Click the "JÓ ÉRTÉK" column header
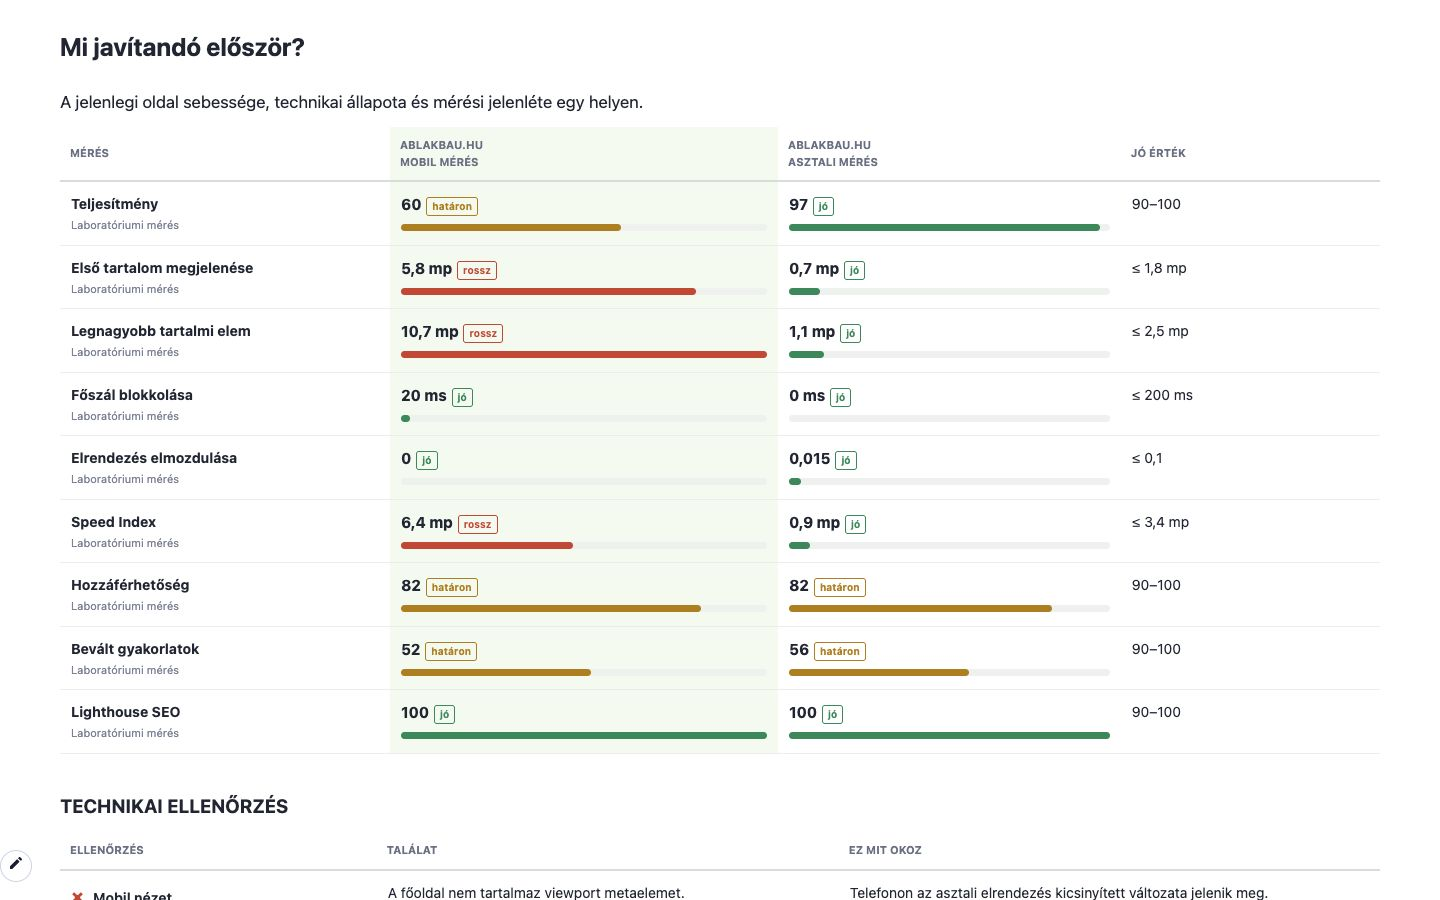The image size is (1440, 900). 1158,154
